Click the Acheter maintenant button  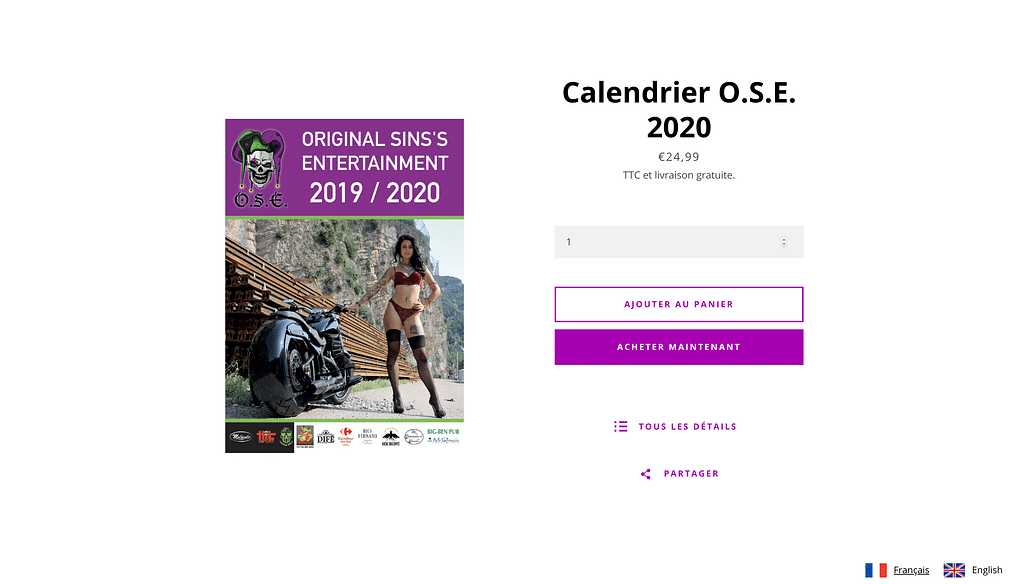coord(679,347)
